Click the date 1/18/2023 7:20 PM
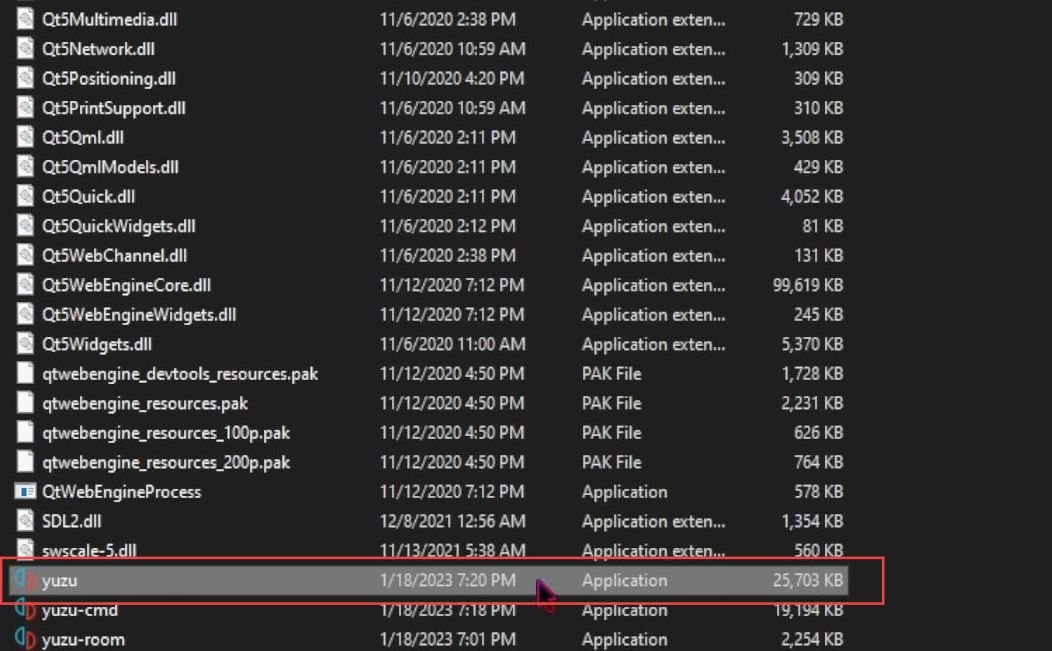 [448, 581]
